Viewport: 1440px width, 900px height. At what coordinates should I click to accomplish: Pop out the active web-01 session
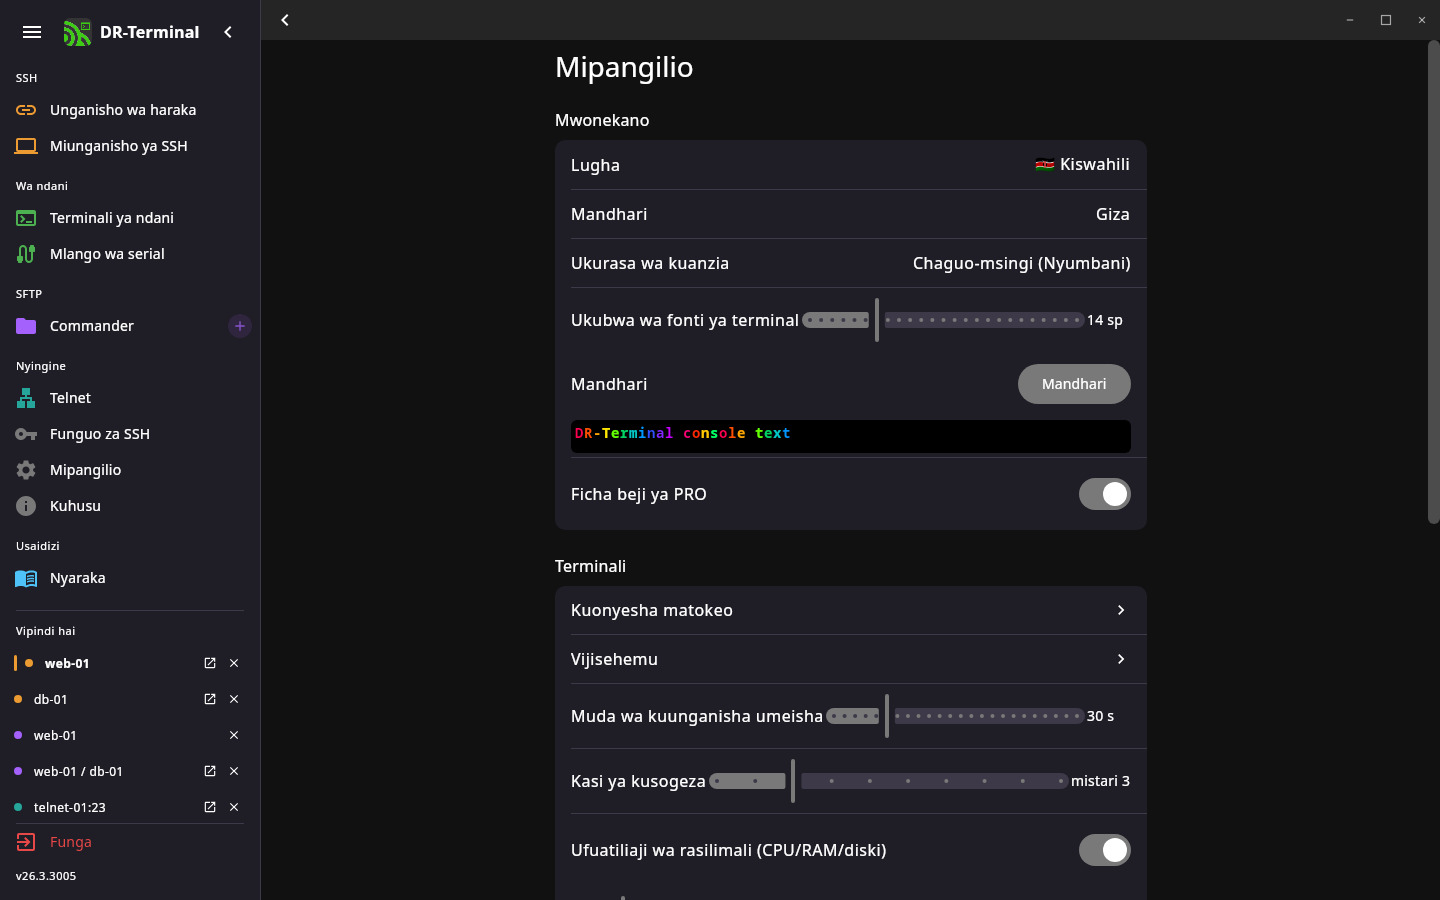click(210, 663)
